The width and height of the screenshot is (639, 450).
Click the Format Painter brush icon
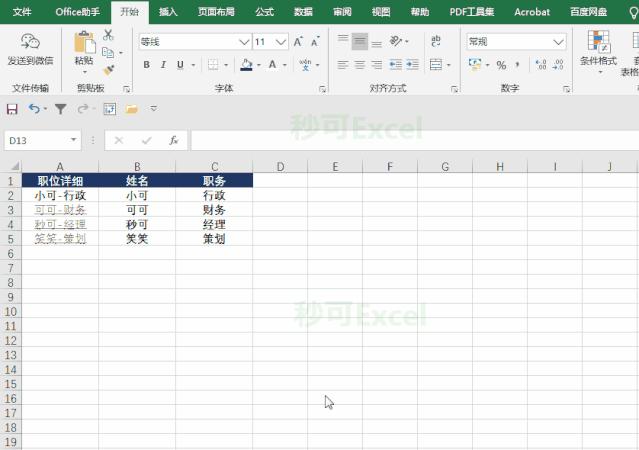[108, 70]
